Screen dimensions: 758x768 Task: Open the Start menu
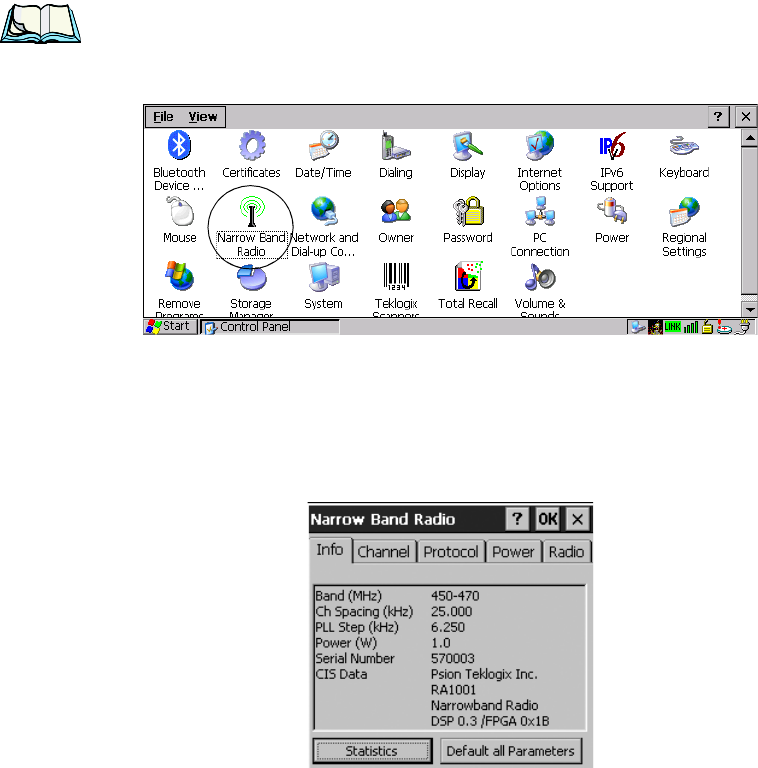click(170, 326)
